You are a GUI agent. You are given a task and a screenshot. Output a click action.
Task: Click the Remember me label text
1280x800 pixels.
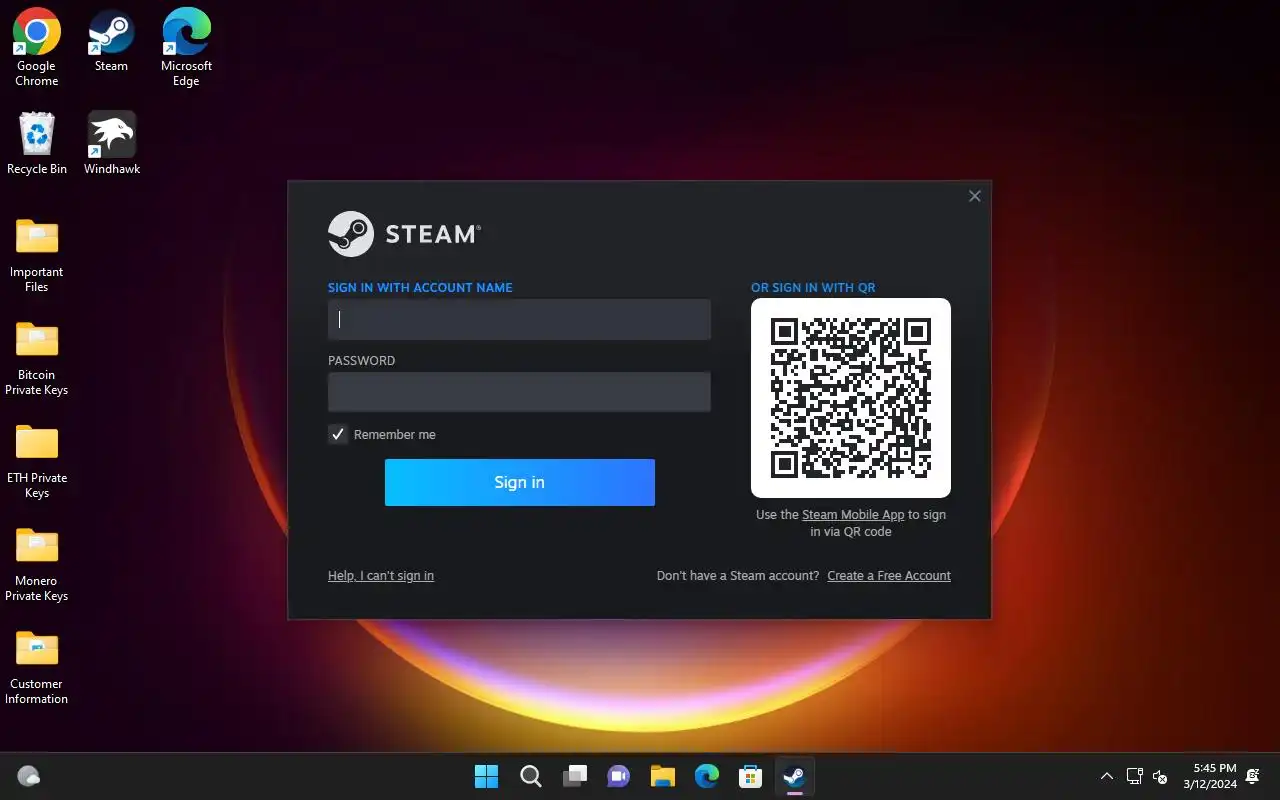(395, 435)
